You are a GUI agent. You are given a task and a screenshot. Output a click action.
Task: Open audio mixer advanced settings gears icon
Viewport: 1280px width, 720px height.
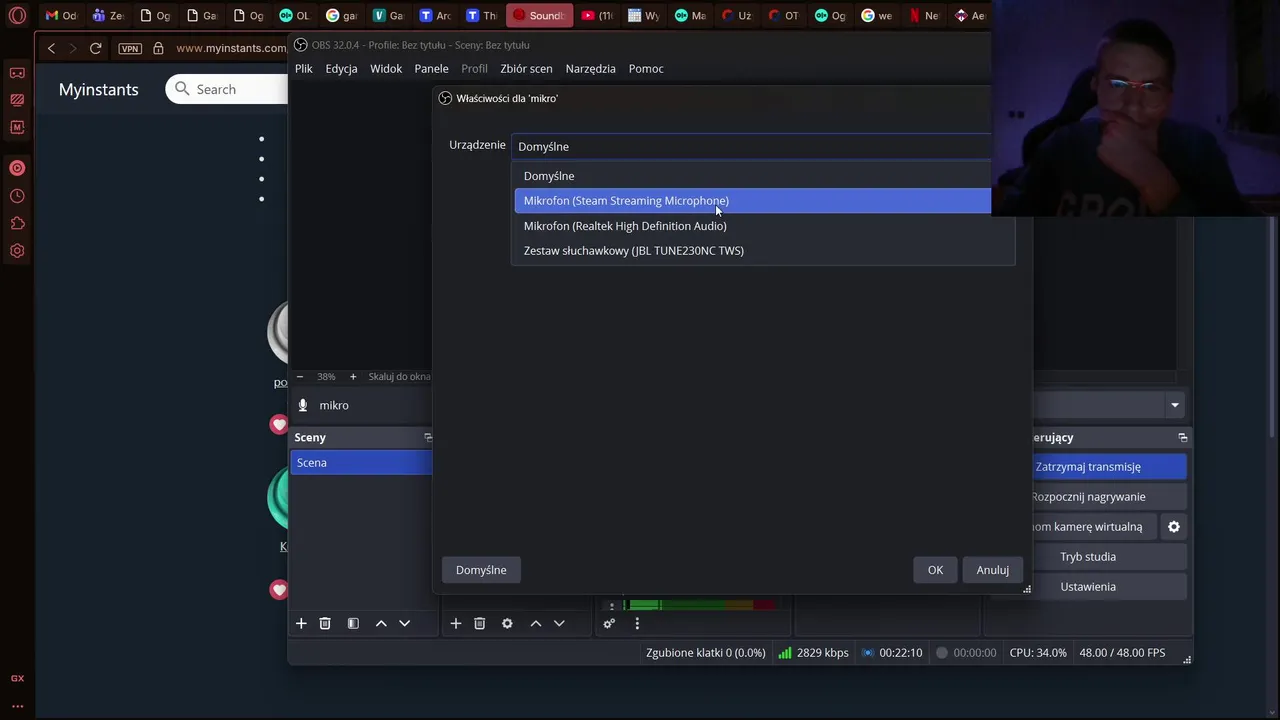pos(609,623)
